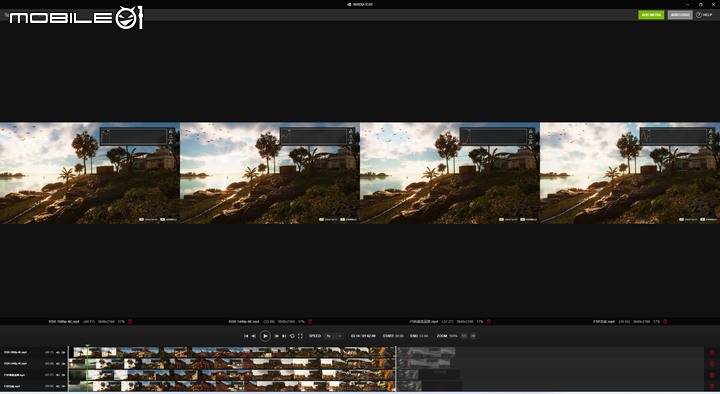Jump to the start of playback

coord(246,336)
